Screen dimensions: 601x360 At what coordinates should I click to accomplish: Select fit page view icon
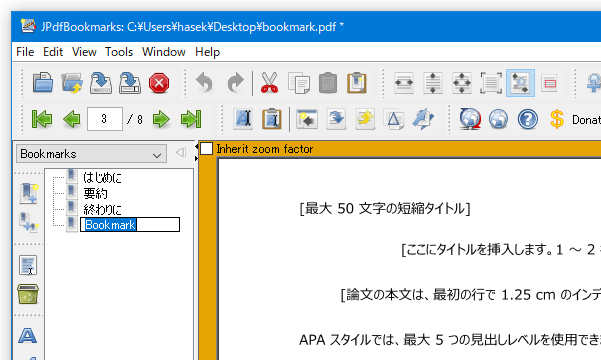(462, 83)
